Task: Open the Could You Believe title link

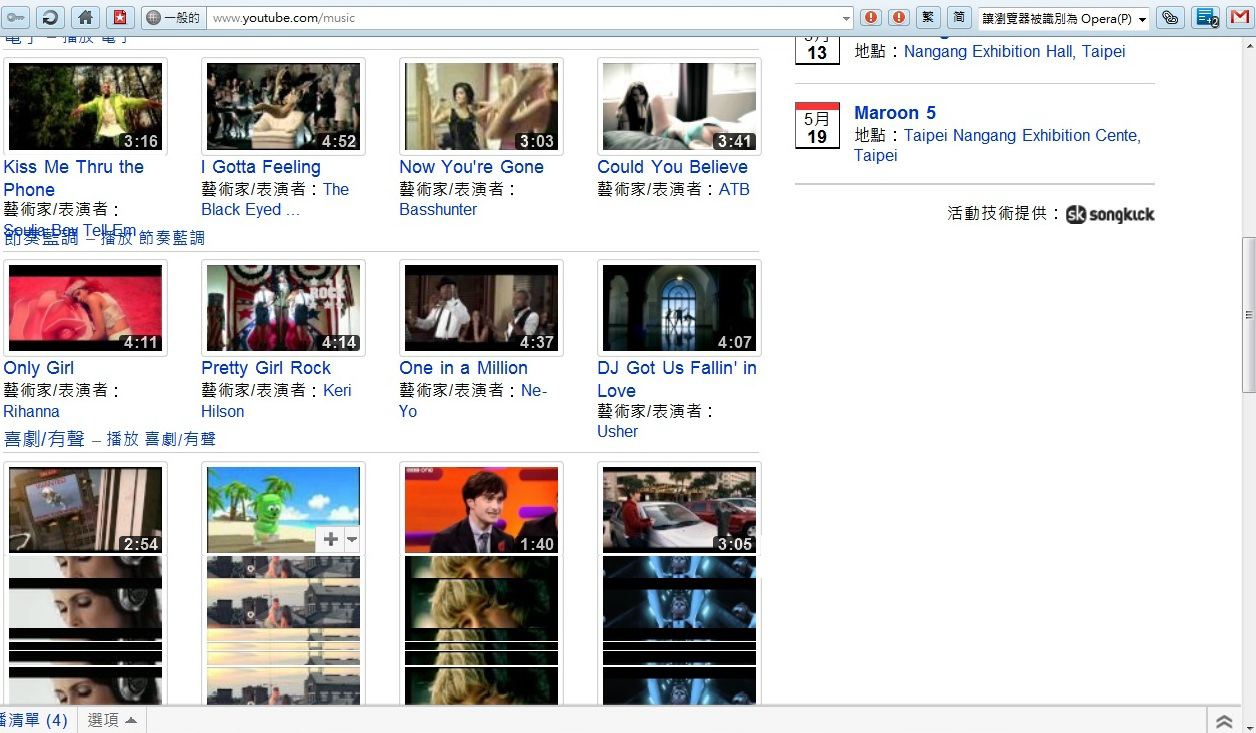Action: pyautogui.click(x=672, y=167)
